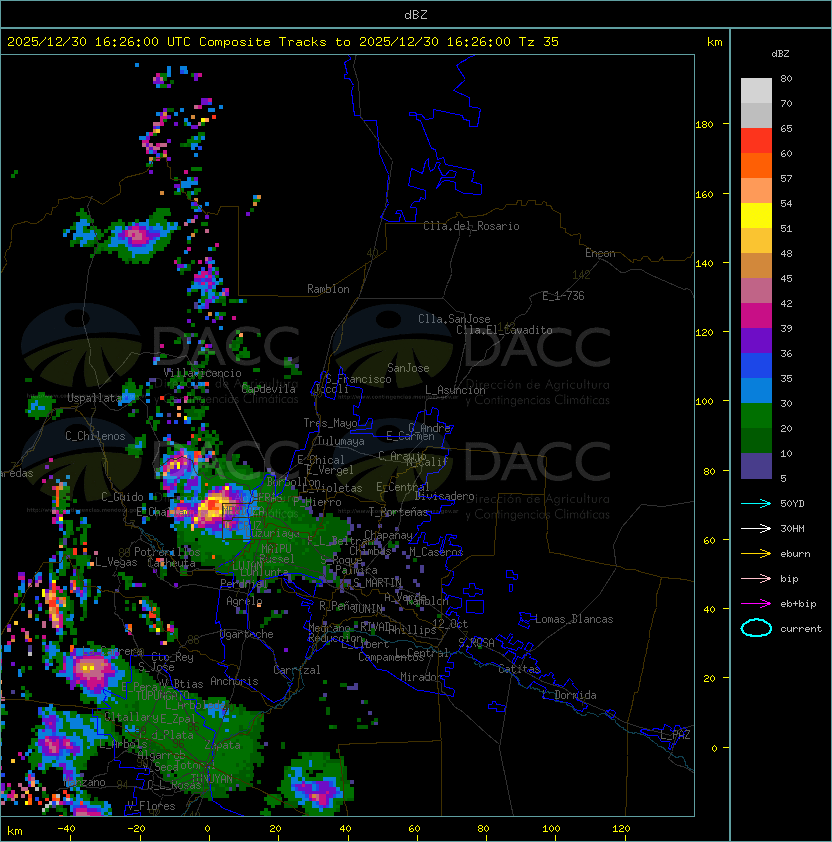Click the 'Lomas_Blancas' map label

point(574,619)
